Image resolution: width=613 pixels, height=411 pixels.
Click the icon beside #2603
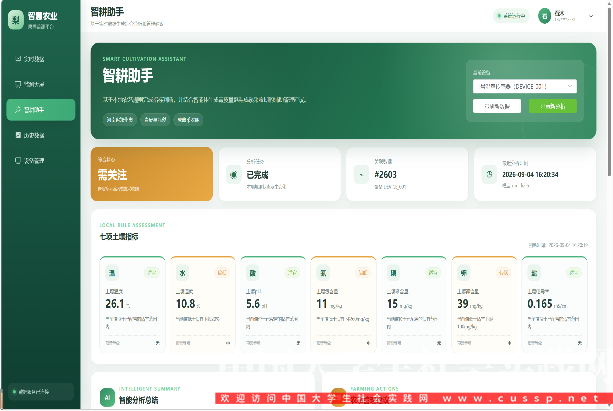click(361, 175)
